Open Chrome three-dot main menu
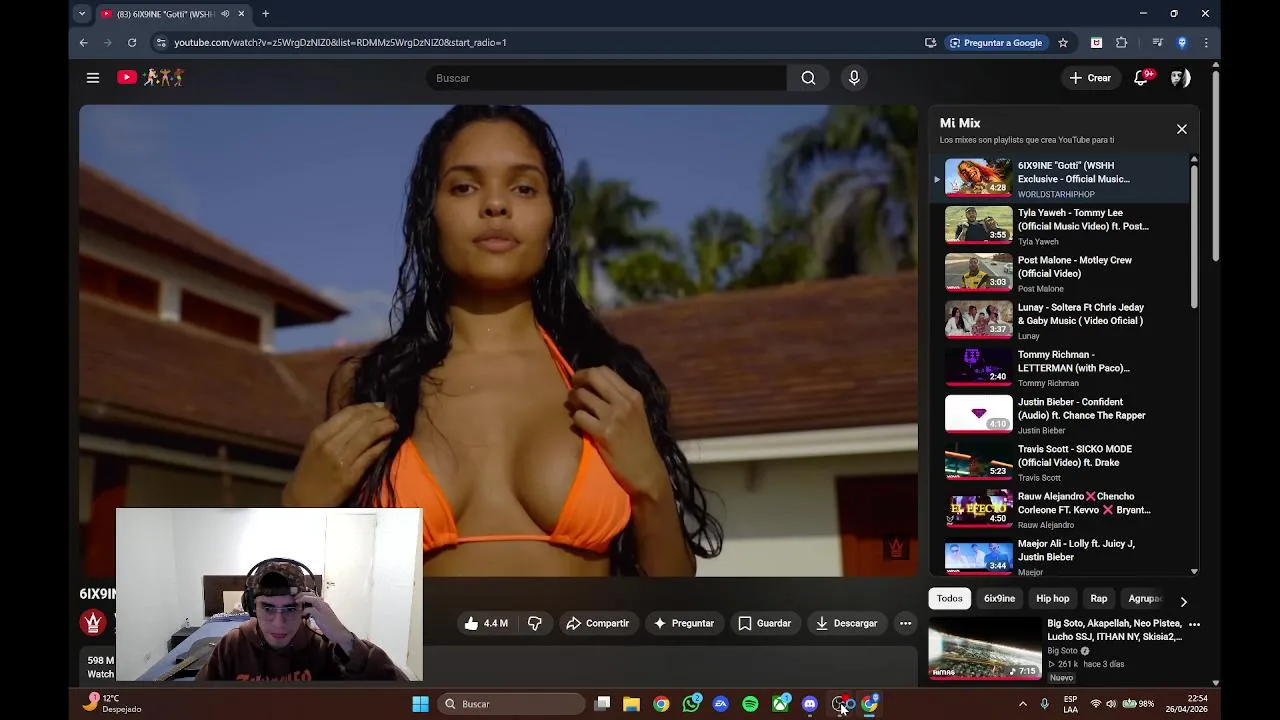 [1206, 43]
